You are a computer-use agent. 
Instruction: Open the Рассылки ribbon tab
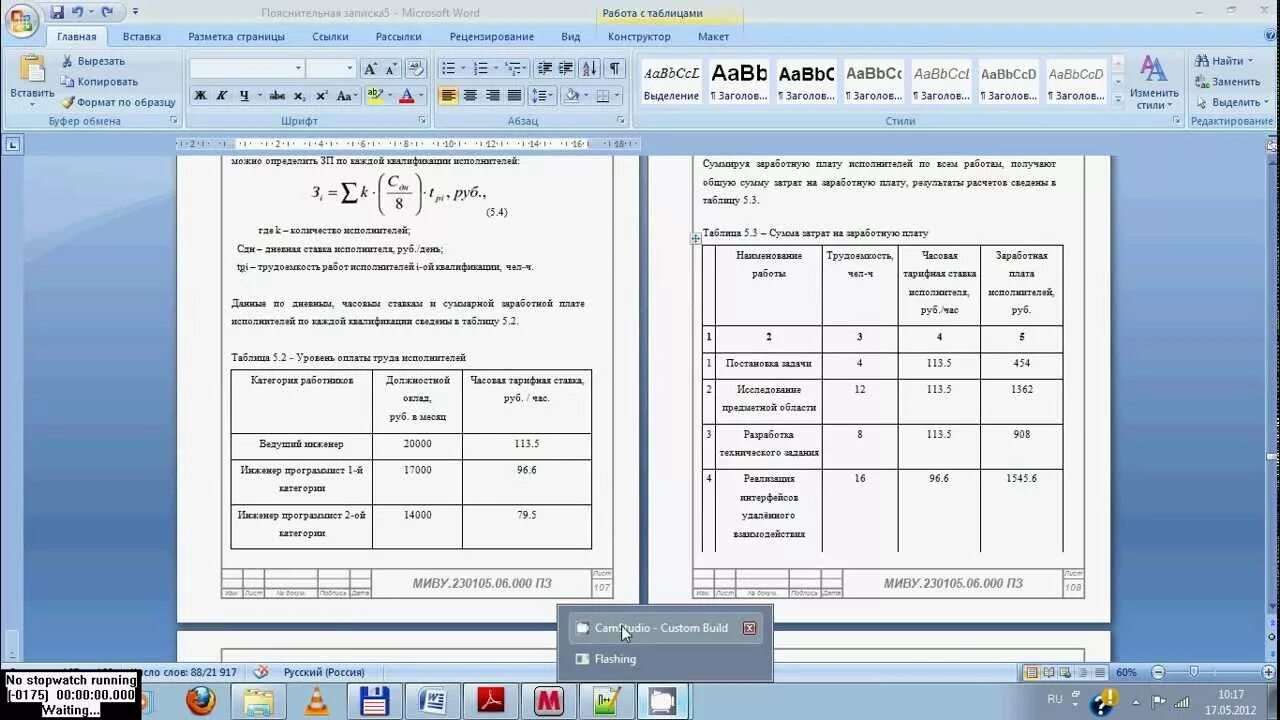tap(399, 37)
